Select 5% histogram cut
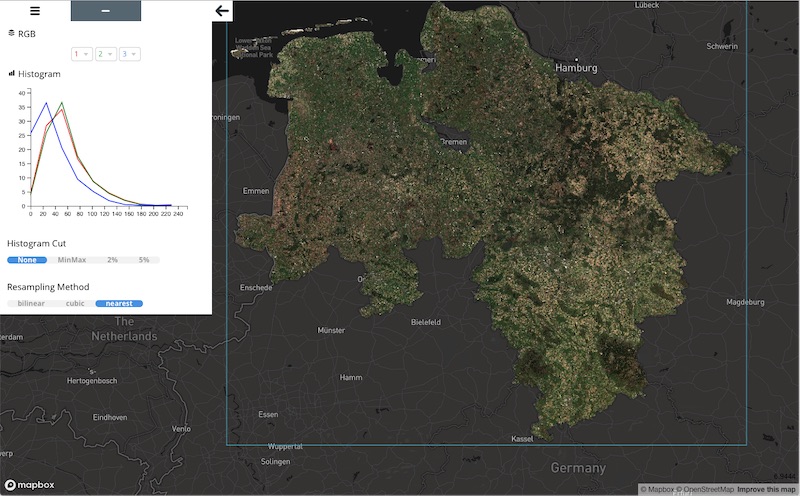 click(144, 260)
